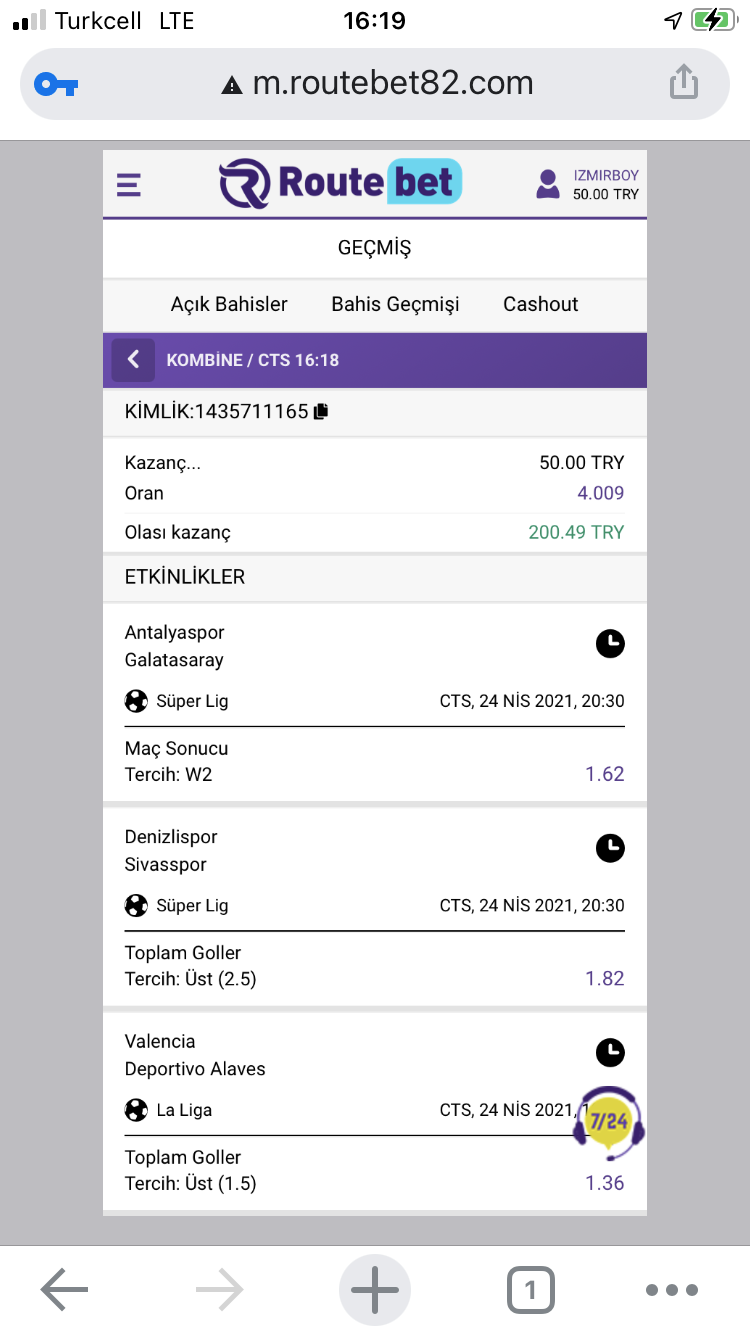Copy the bet ID with copy icon

coord(321,411)
